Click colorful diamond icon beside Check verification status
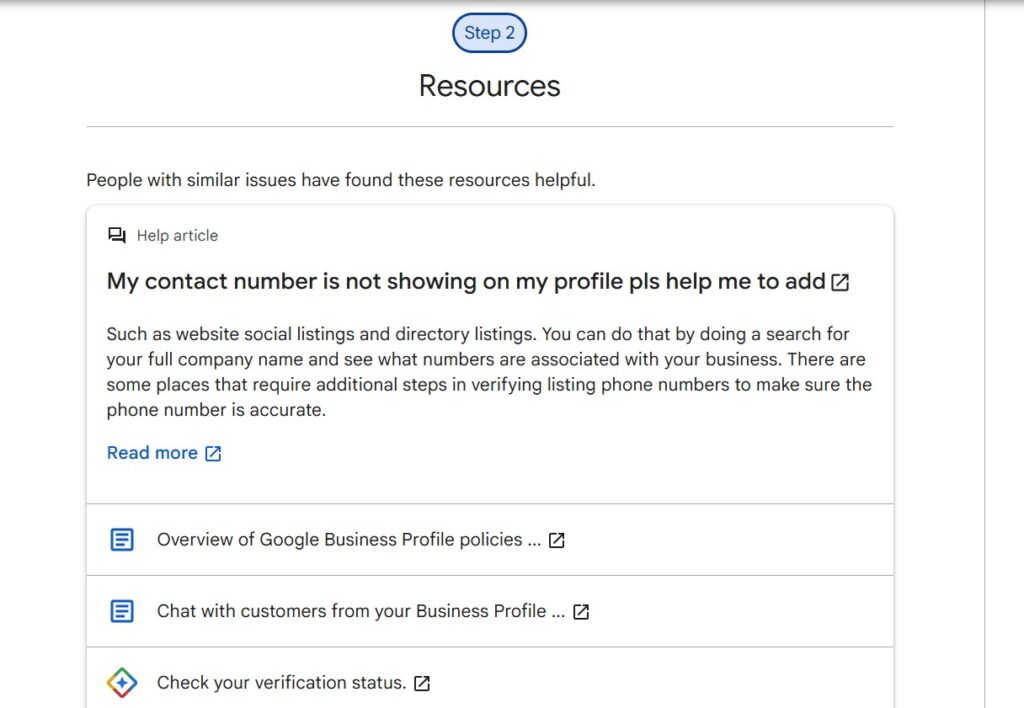 (x=121, y=683)
